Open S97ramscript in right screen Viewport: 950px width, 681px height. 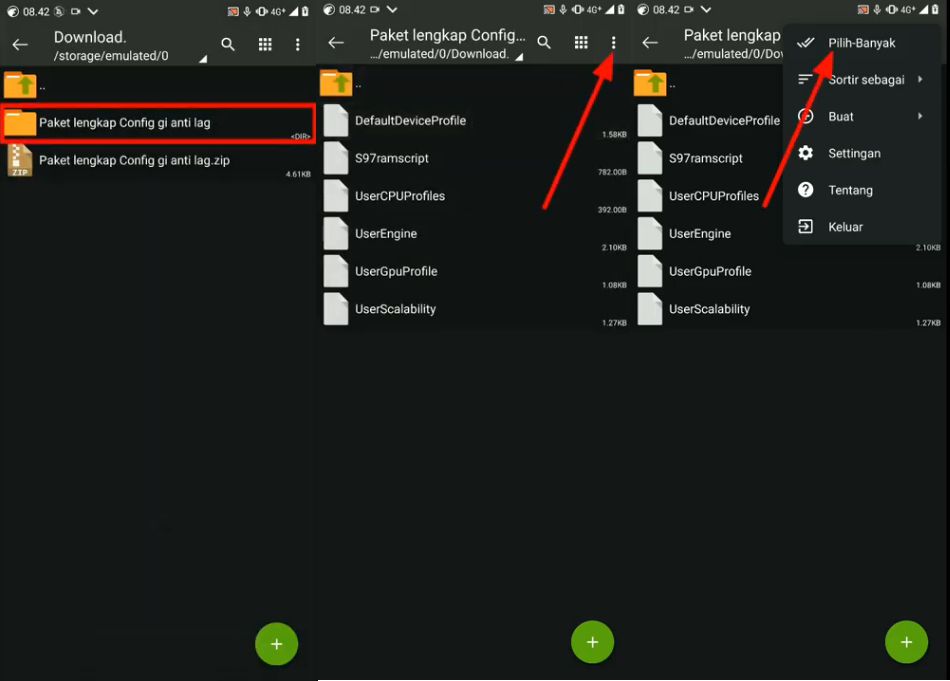pyautogui.click(x=709, y=159)
